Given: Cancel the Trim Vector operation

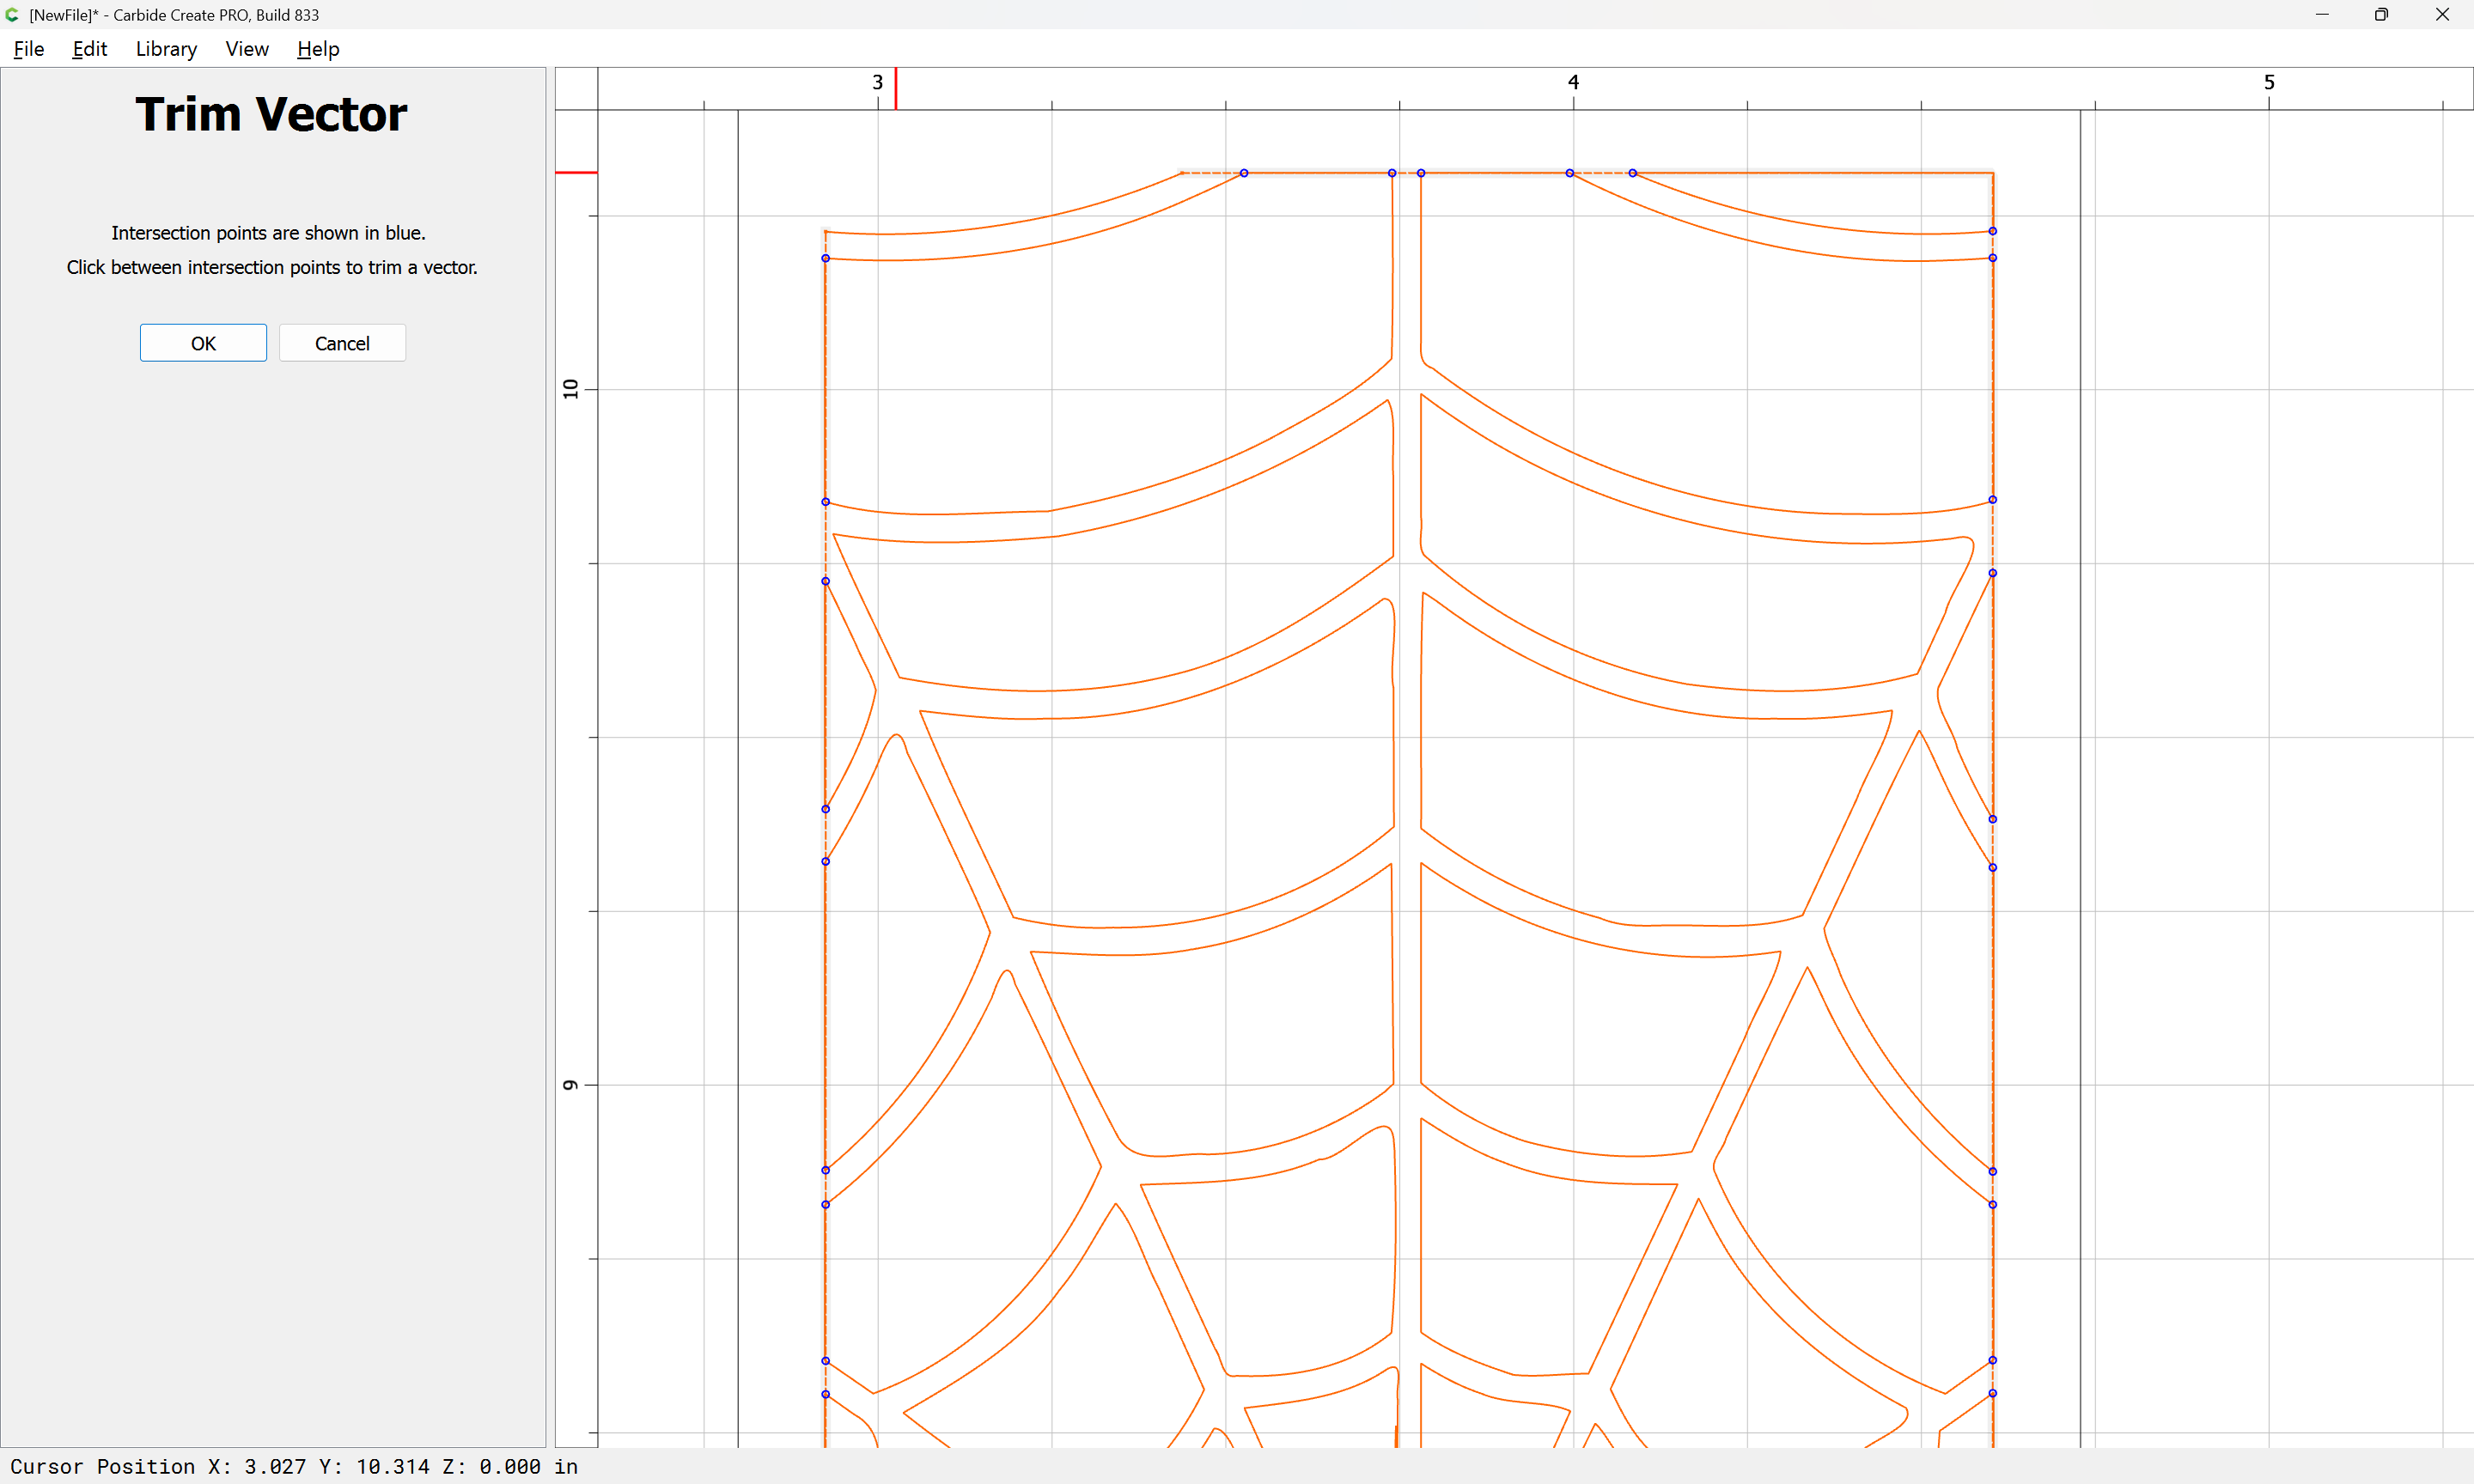Looking at the screenshot, I should click(342, 343).
